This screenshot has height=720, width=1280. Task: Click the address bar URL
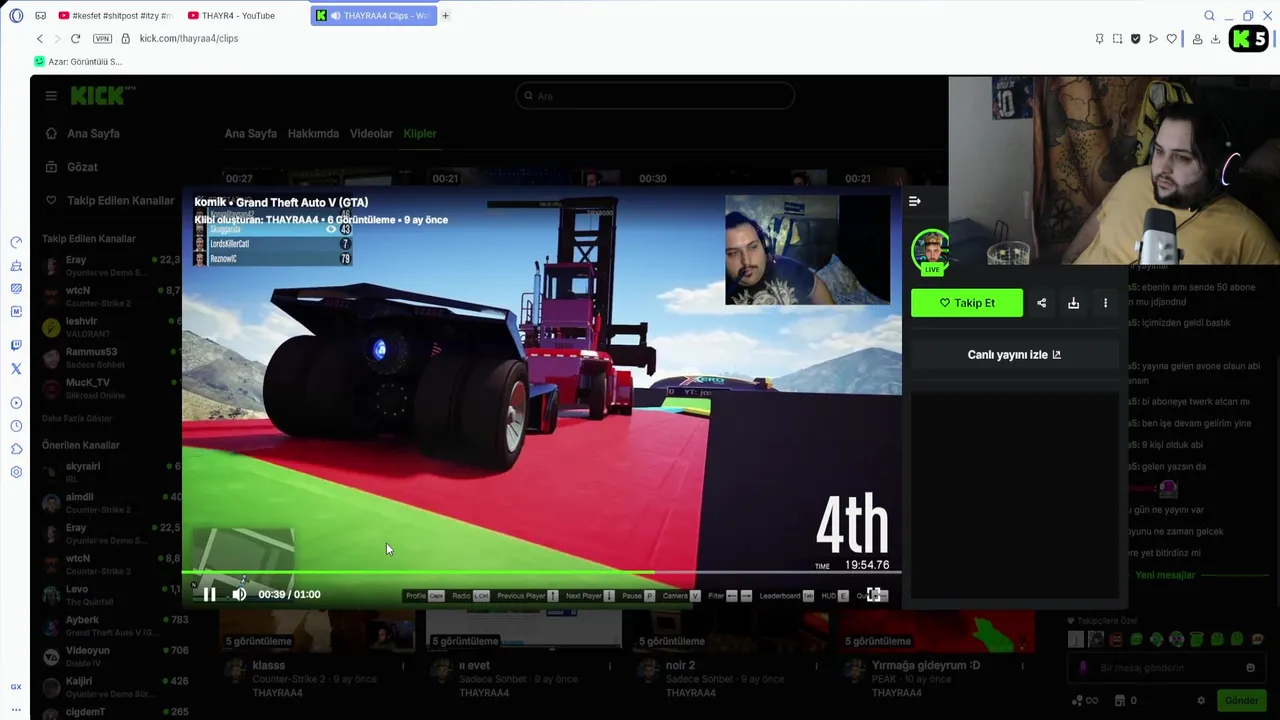[189, 38]
